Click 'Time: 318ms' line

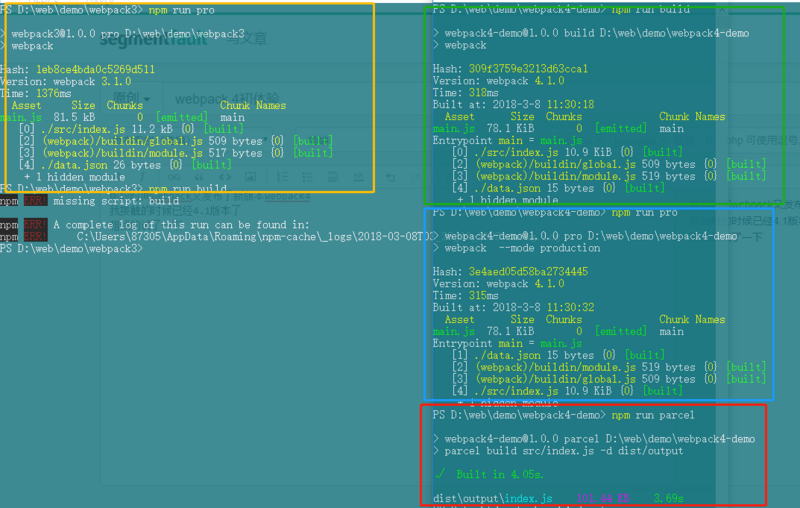click(465, 93)
